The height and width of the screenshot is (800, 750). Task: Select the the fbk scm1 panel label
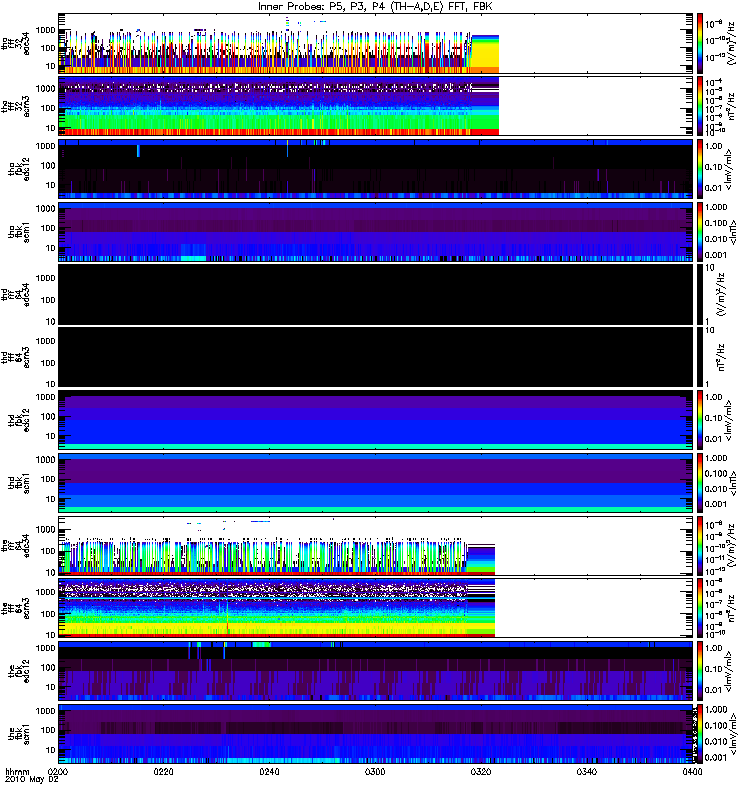[x=19, y=734]
